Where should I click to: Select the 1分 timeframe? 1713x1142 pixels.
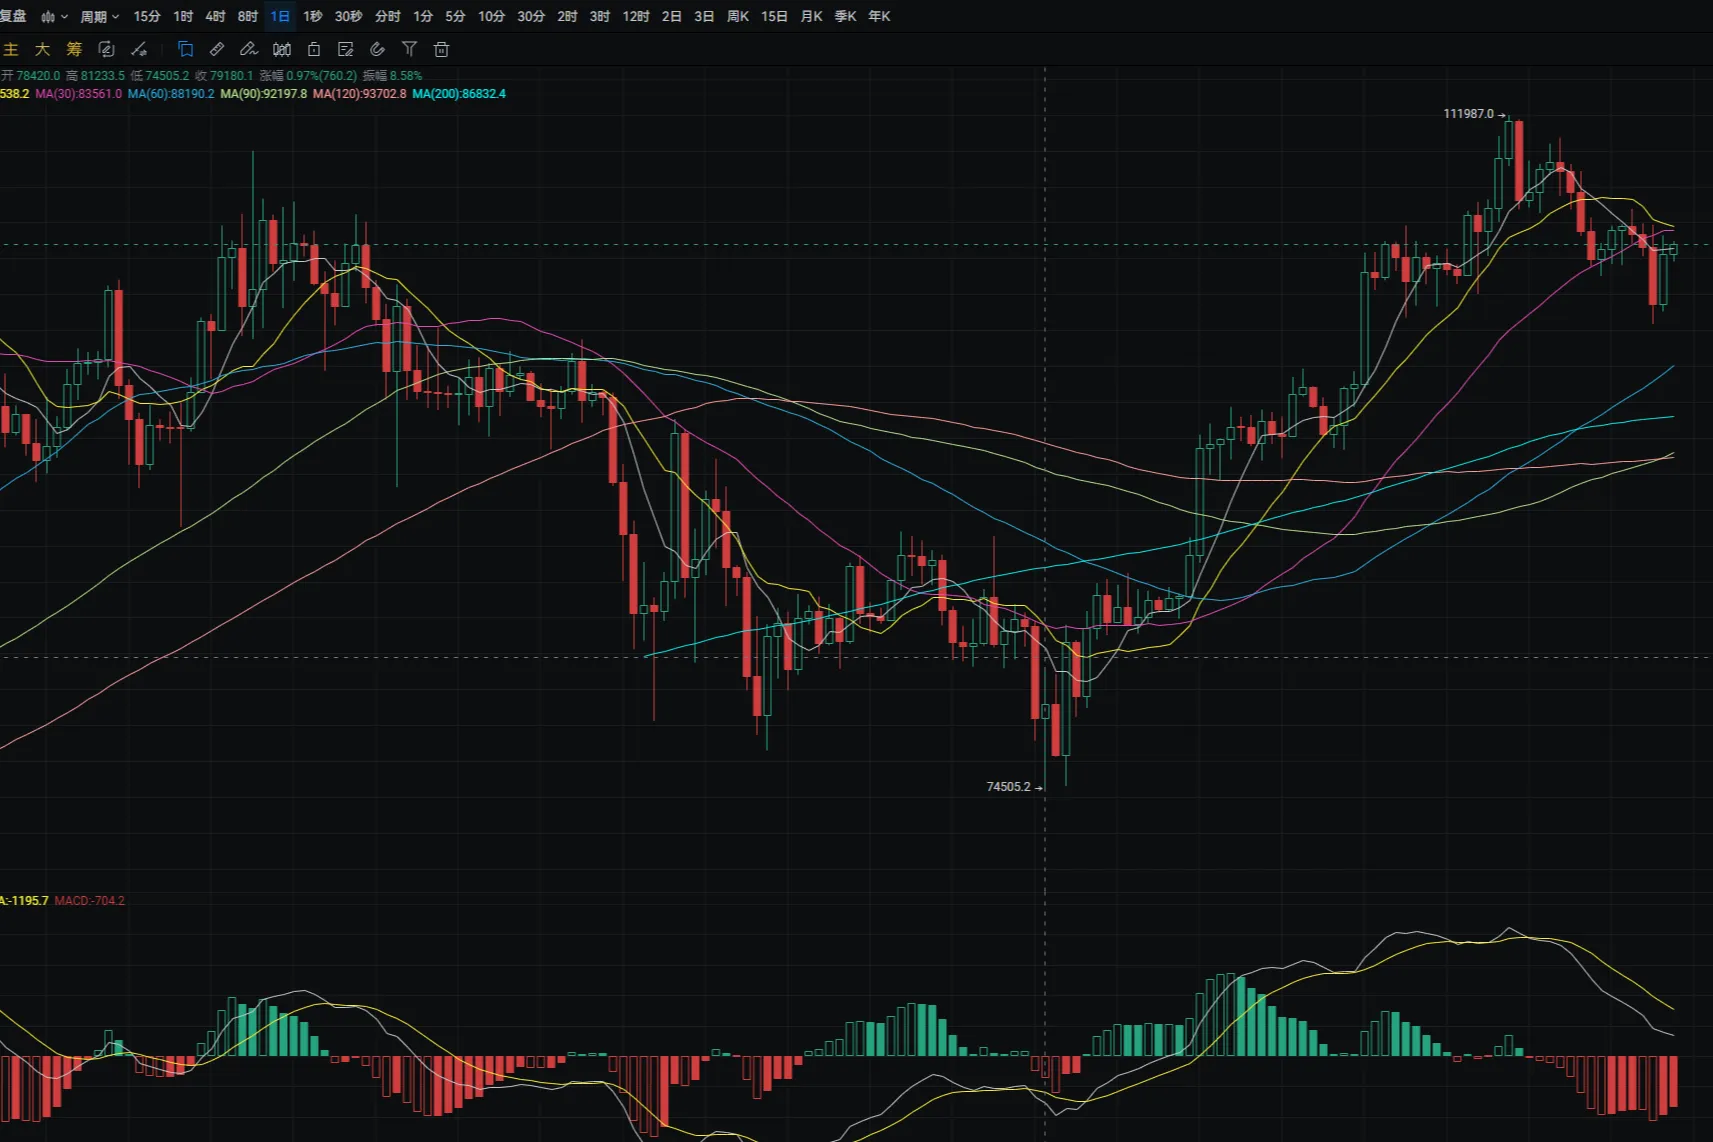click(x=423, y=16)
